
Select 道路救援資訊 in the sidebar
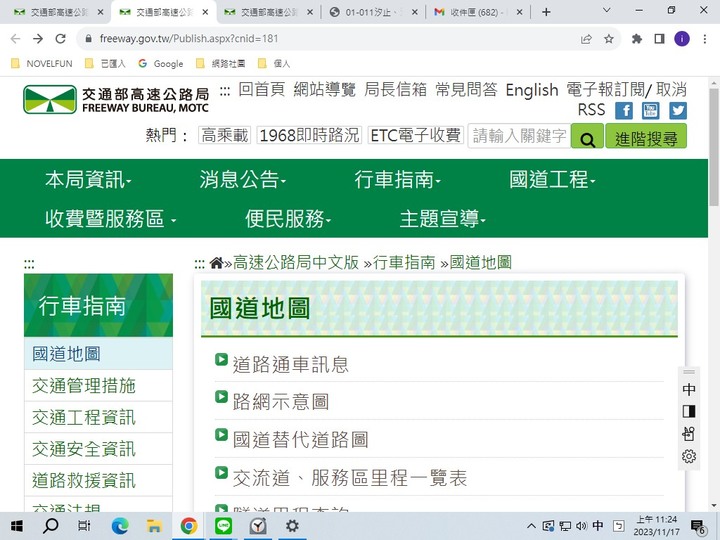pos(98,481)
